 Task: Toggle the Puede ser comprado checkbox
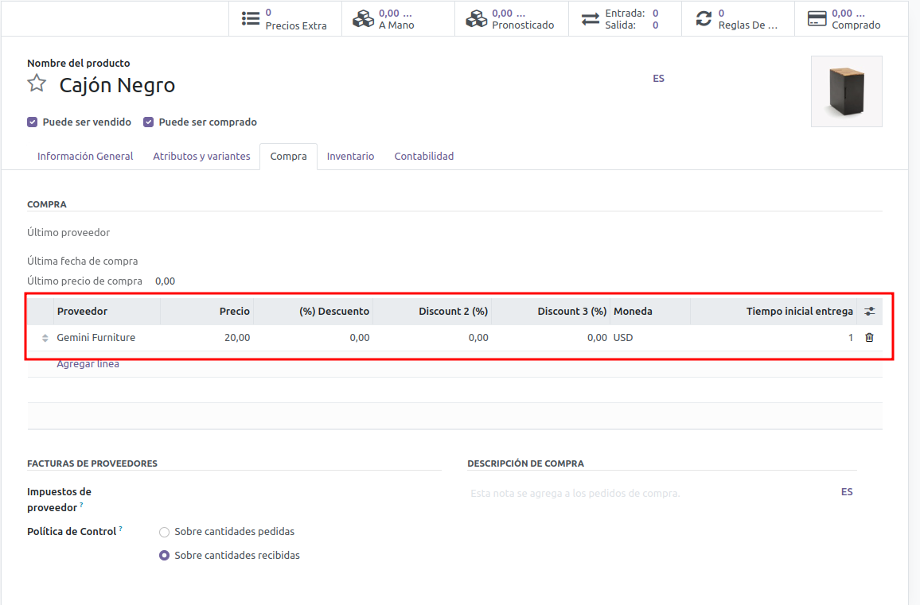point(149,122)
